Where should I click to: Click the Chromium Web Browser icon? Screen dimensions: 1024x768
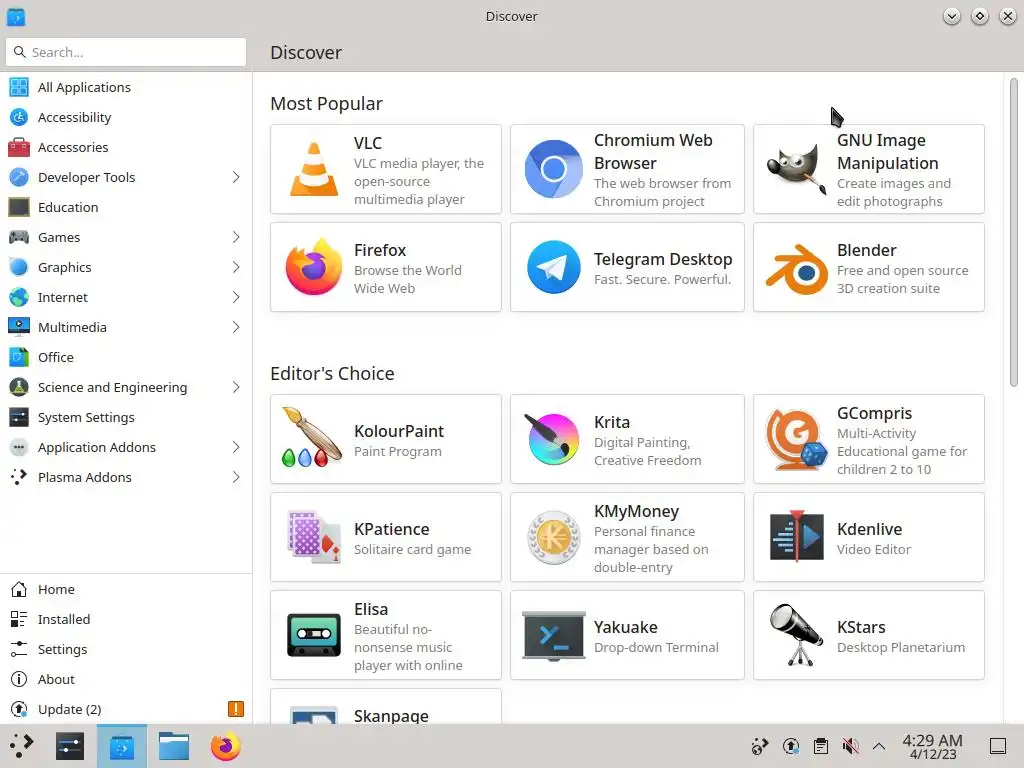coord(553,169)
